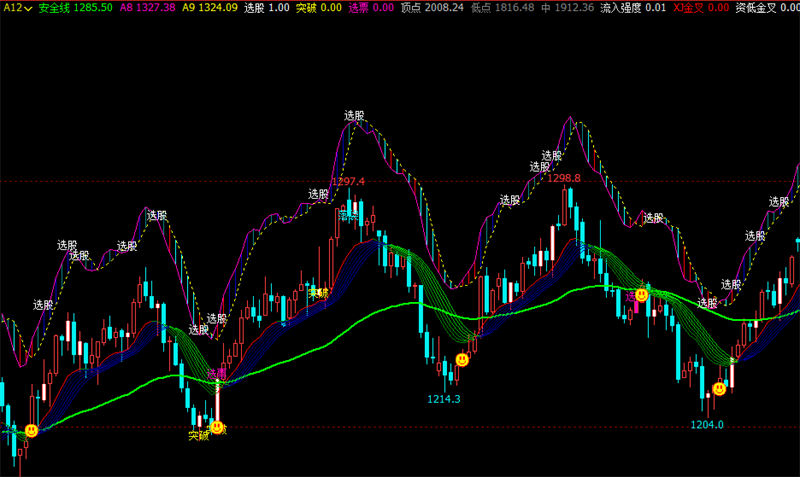Click the smiley on the green safety line
This screenshot has height=477, width=800.
pos(642,294)
